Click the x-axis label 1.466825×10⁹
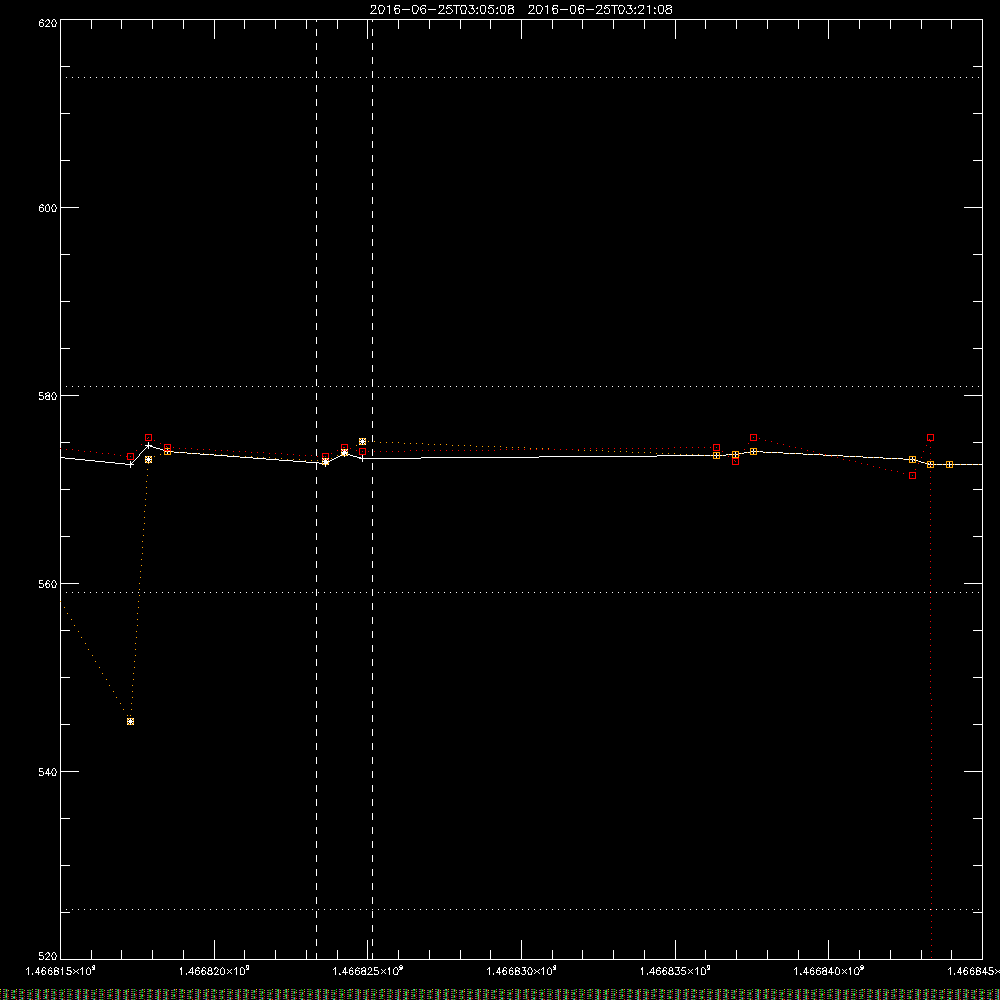 click(368, 971)
